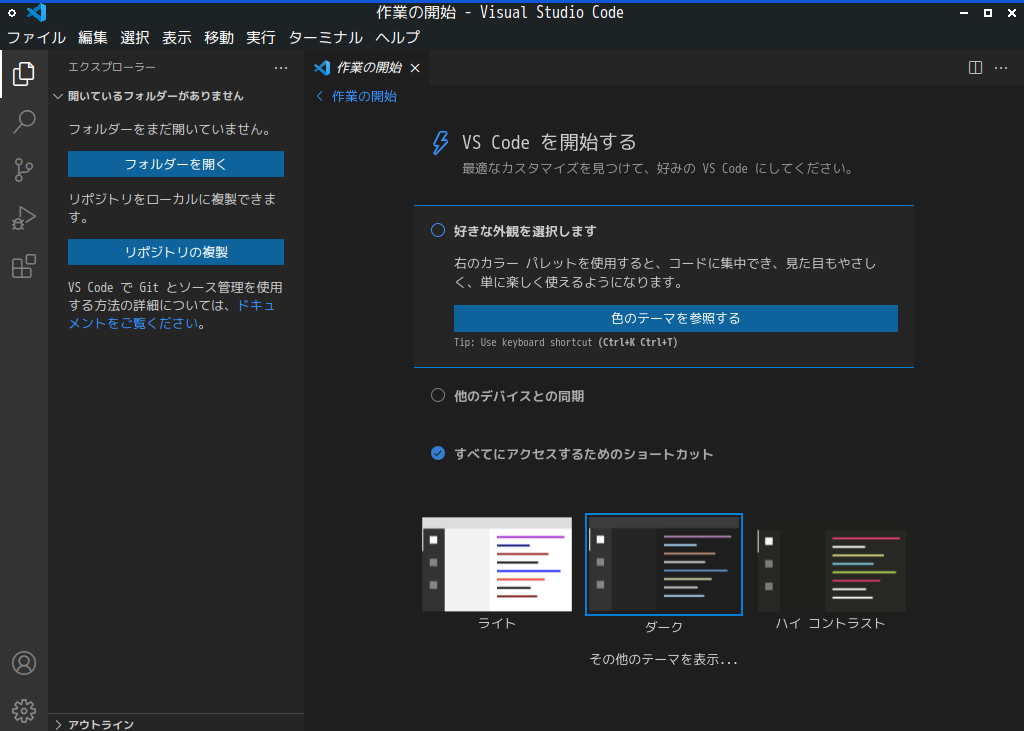The height and width of the screenshot is (731, 1024).
Task: Click the すべてにアクセスするためのショートカット step title
Action: [x=583, y=454]
